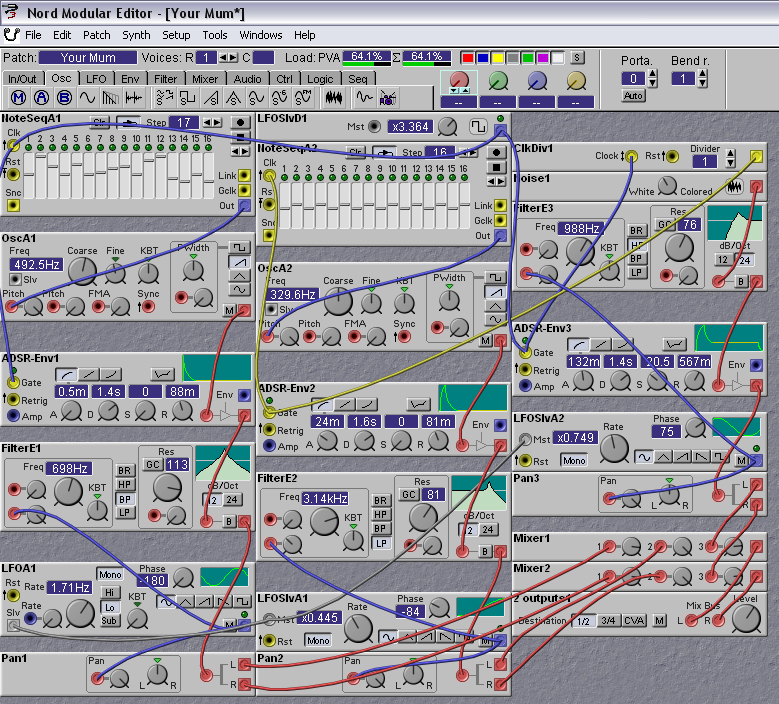This screenshot has height=704, width=779.
Task: Pick the red cable color swatch
Action: click(x=467, y=58)
